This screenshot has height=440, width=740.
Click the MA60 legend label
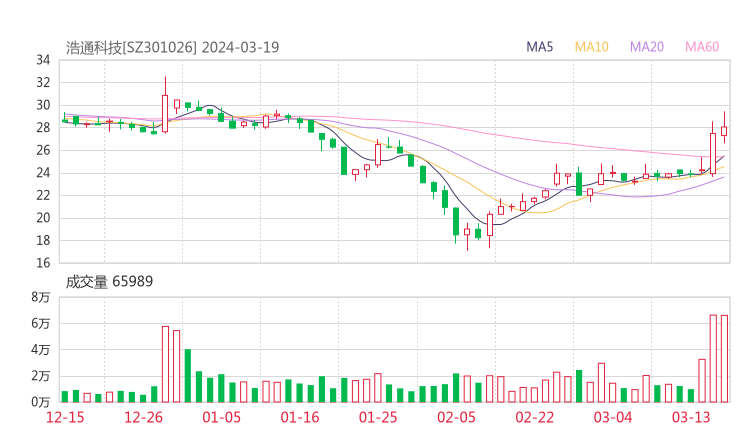click(702, 47)
